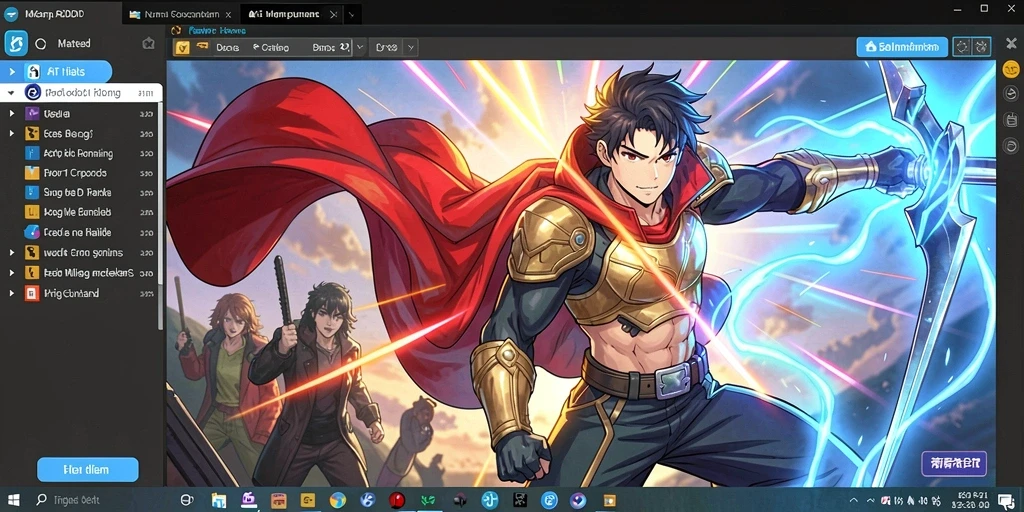Collapse the expanded white highlighted tree row
The width and height of the screenshot is (1024, 512).
[11, 93]
